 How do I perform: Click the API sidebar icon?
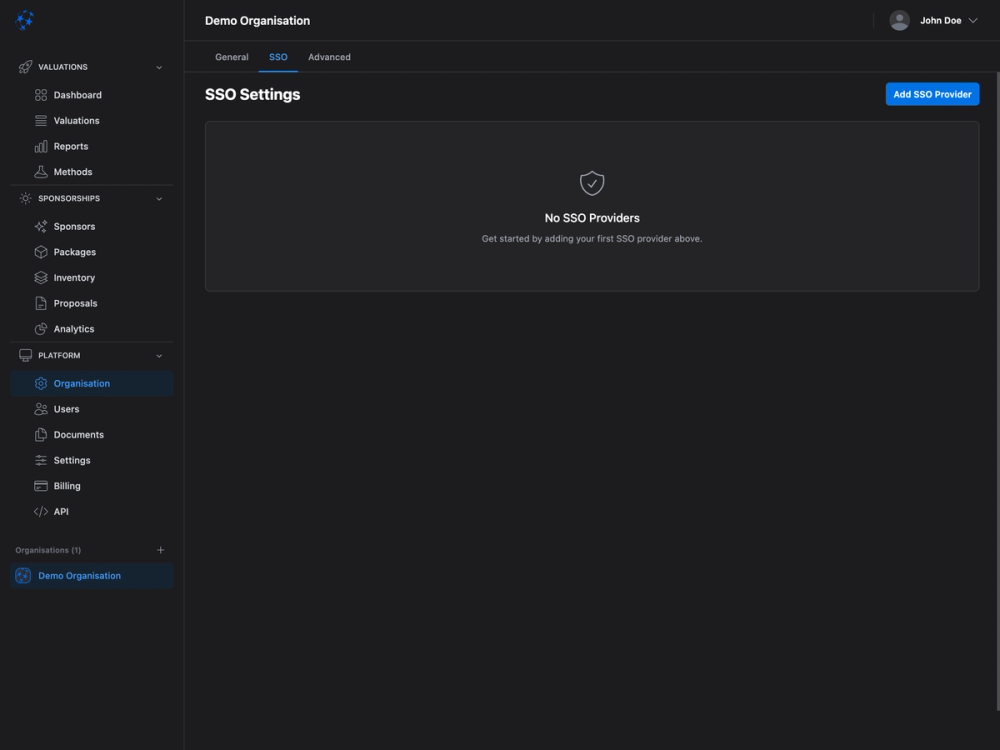tap(40, 511)
